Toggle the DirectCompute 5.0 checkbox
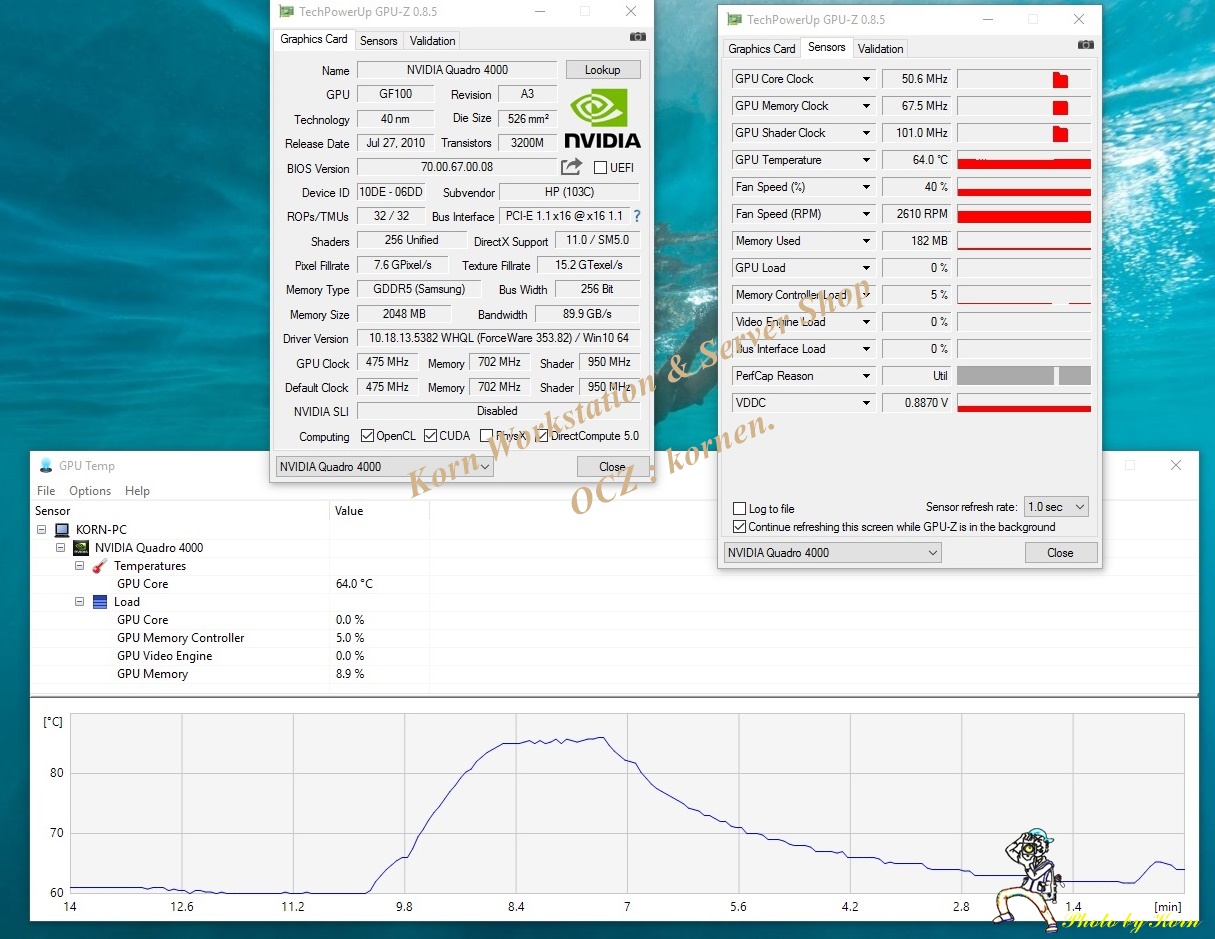This screenshot has width=1215, height=939. pyautogui.click(x=541, y=436)
